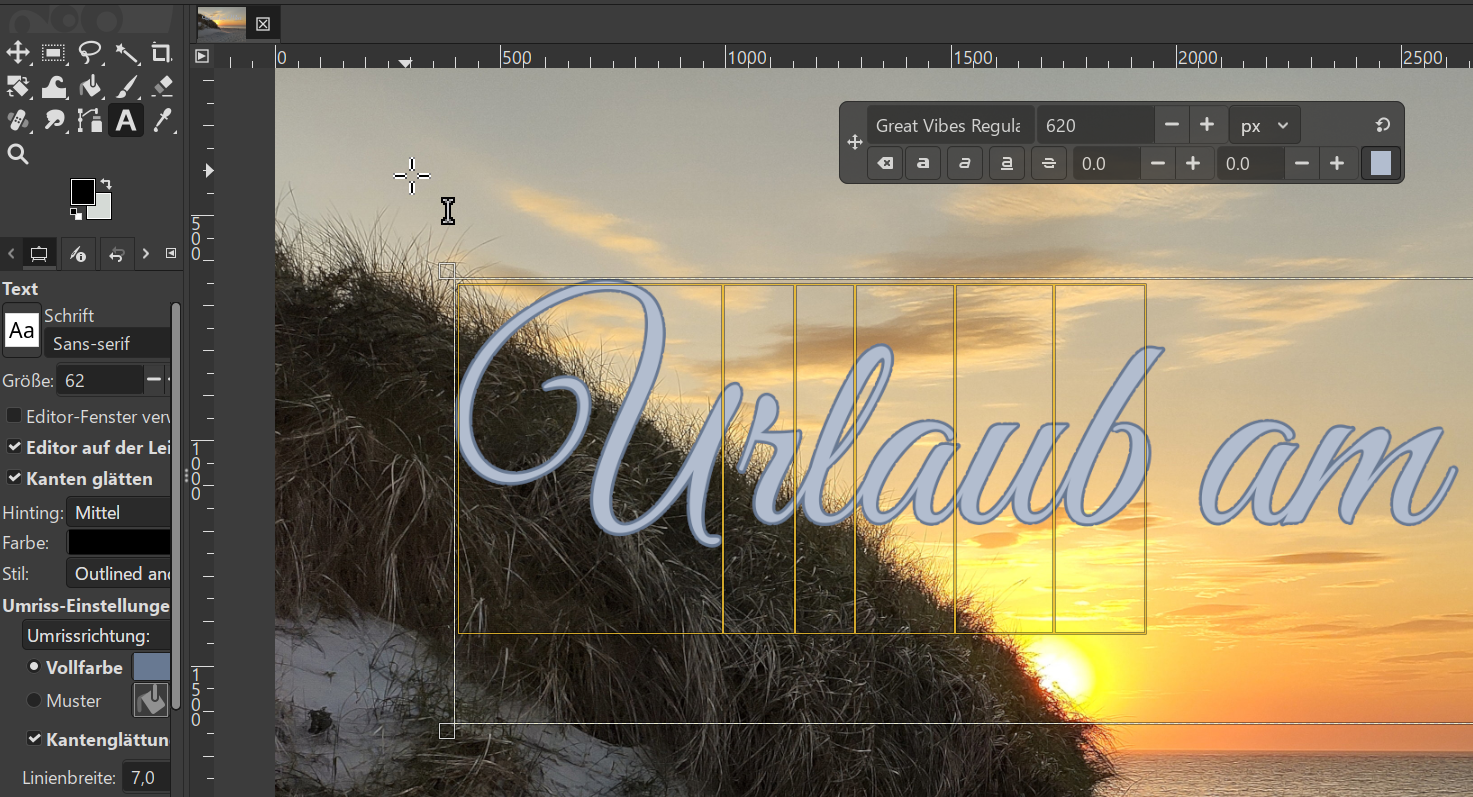Viewport: 1473px width, 797px height.
Task: Increase the on-canvas font size with plus
Action: point(1207,126)
